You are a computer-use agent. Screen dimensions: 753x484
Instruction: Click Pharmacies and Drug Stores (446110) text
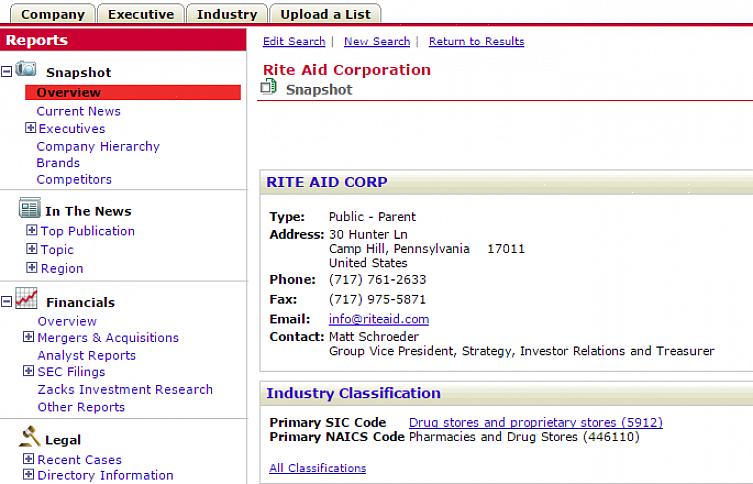[x=524, y=437]
